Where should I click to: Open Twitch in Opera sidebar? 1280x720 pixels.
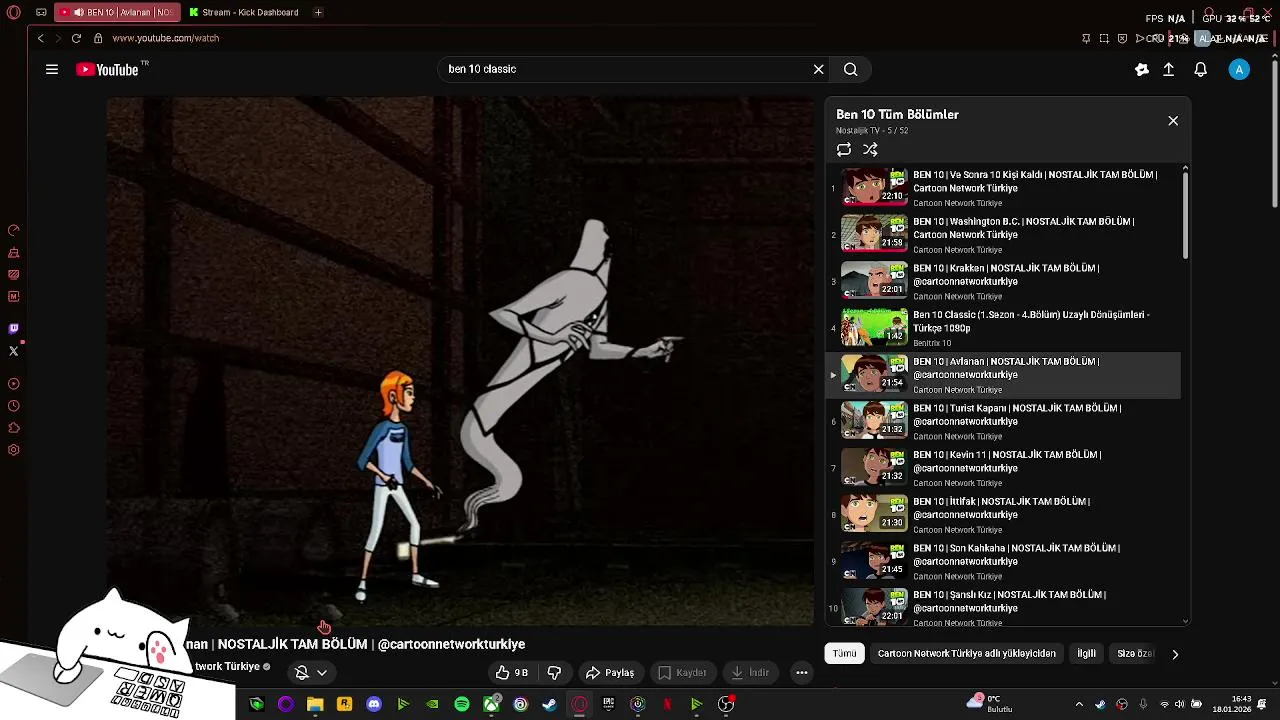[13, 329]
